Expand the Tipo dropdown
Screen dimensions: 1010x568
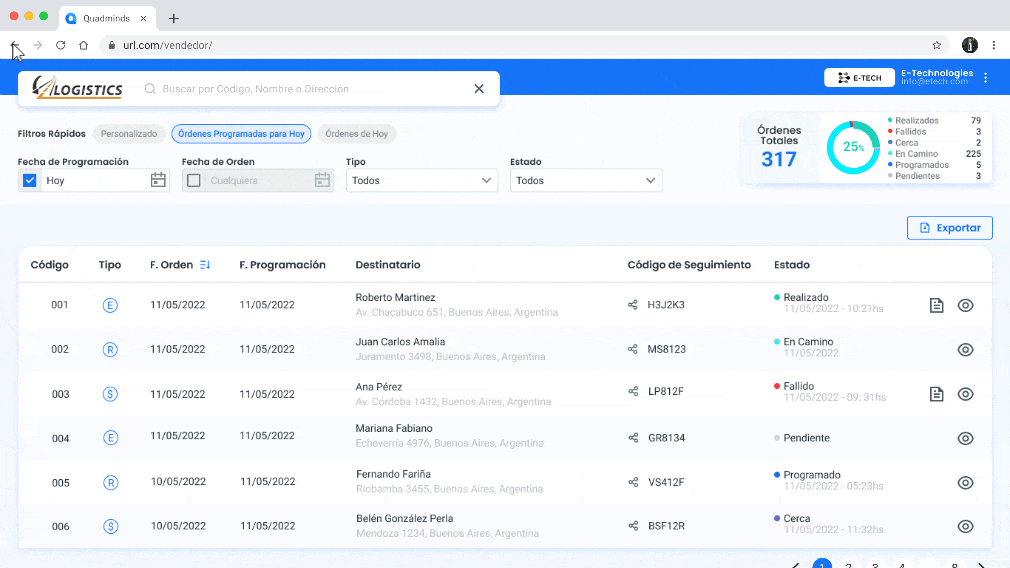tap(422, 180)
